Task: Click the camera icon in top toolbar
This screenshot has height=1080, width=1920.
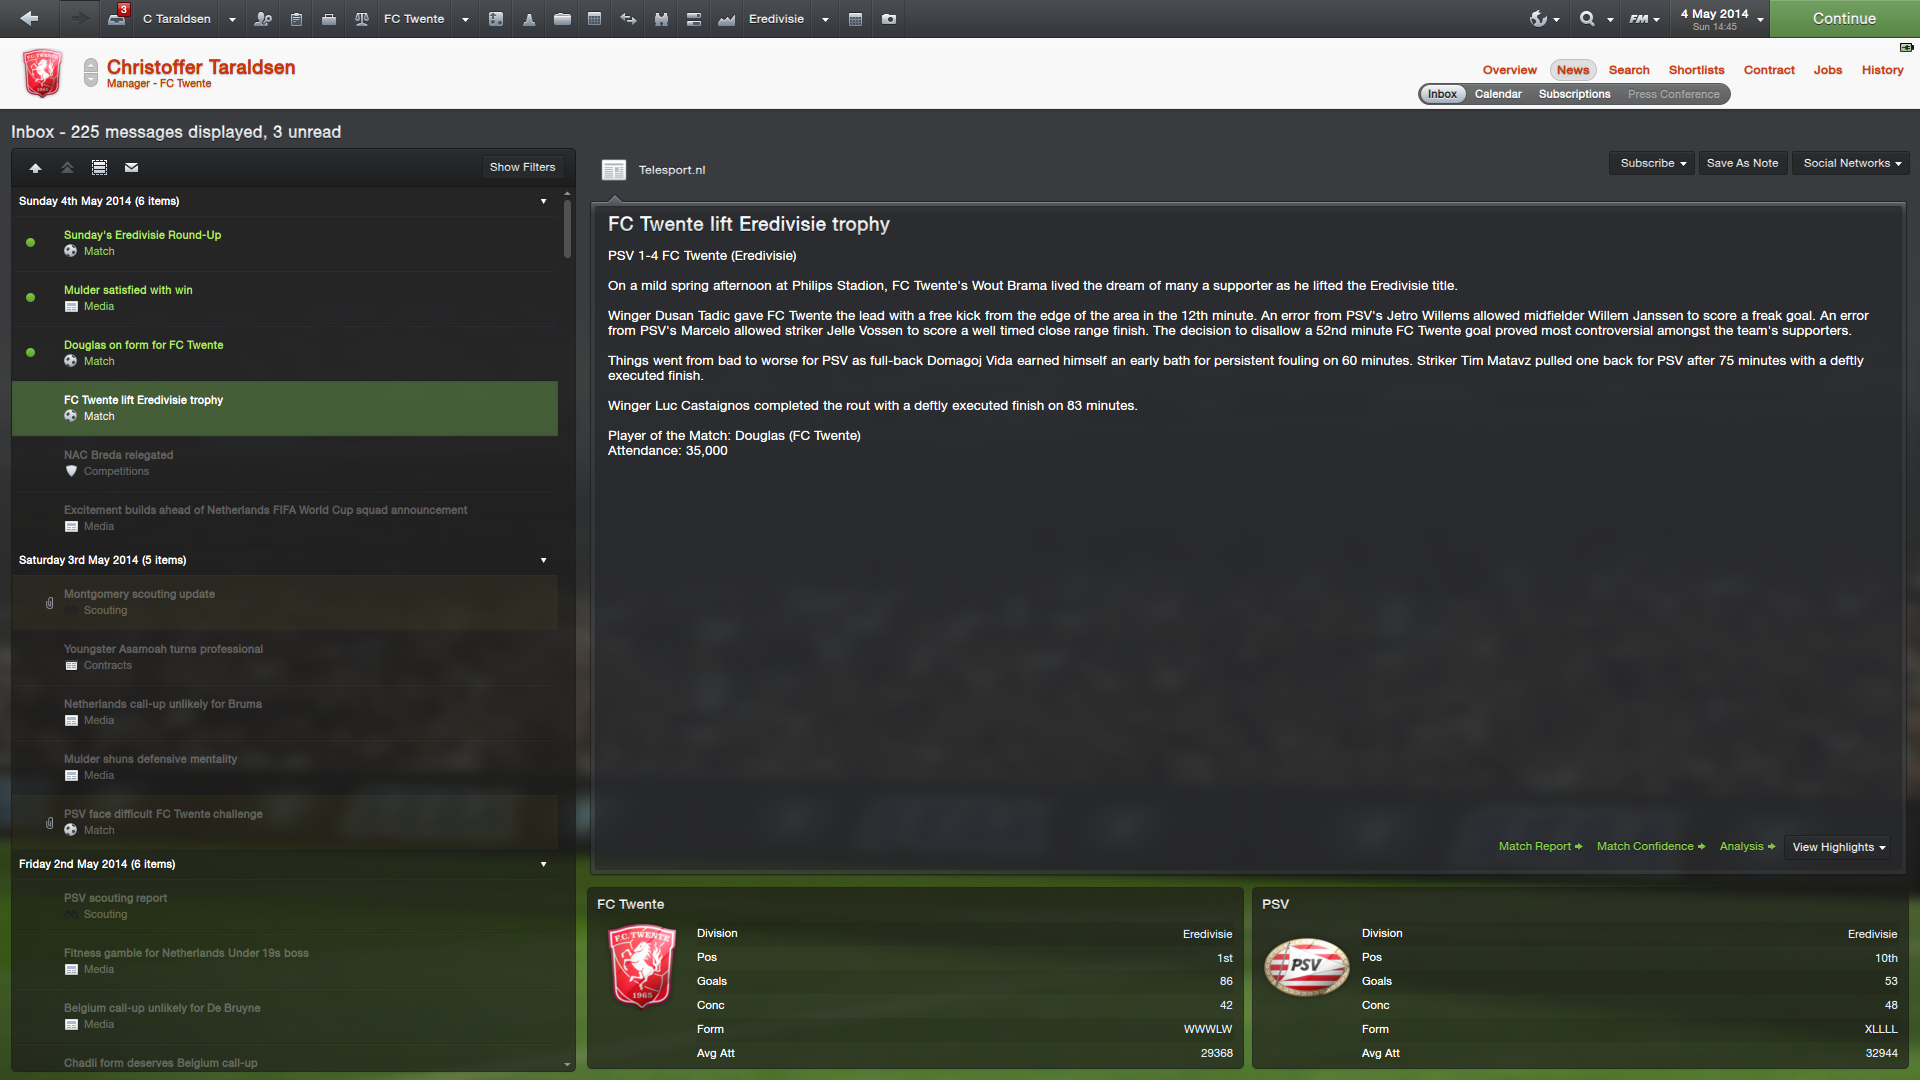Action: [889, 19]
